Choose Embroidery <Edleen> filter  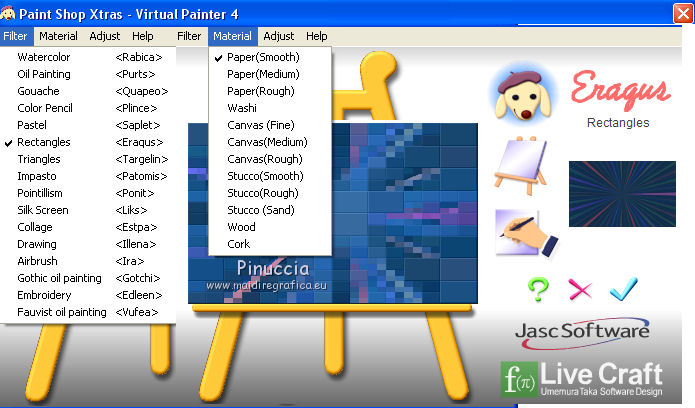[x=88, y=295]
